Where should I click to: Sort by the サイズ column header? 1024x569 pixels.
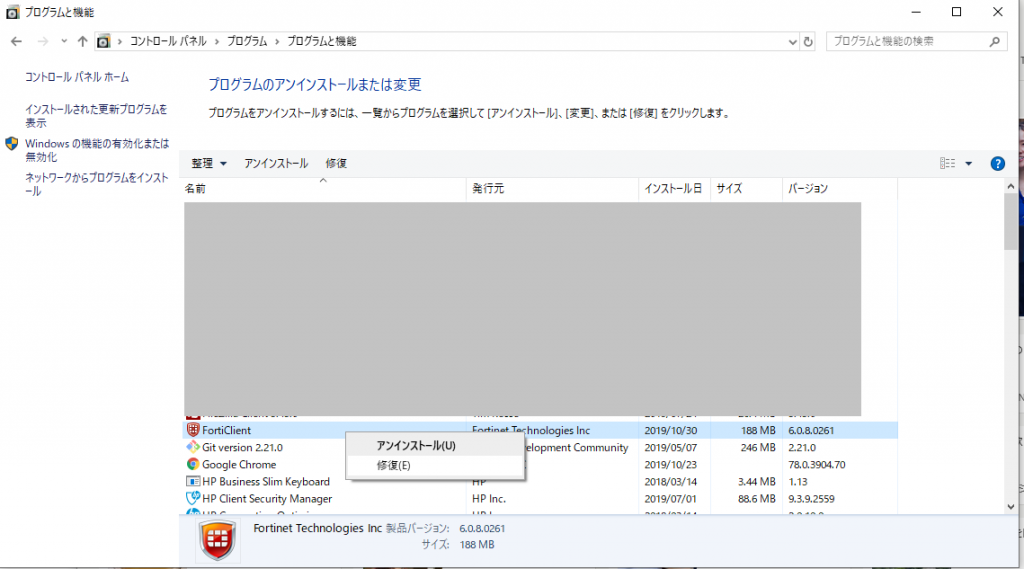pos(746,188)
